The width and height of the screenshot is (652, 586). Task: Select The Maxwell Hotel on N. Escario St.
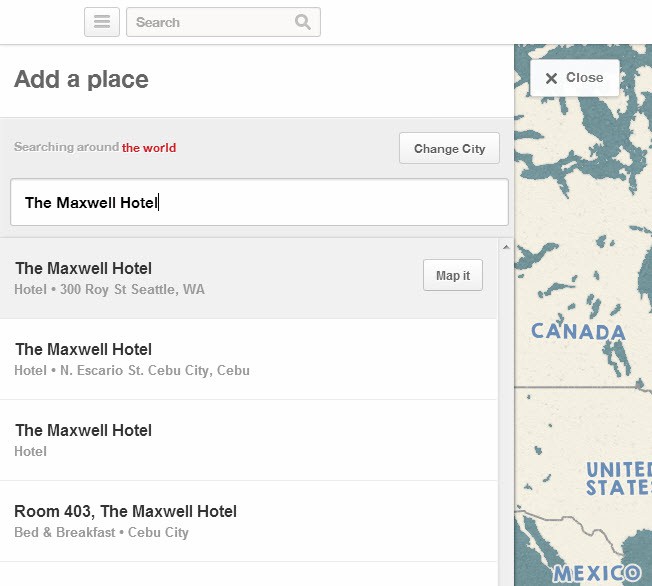tap(249, 359)
